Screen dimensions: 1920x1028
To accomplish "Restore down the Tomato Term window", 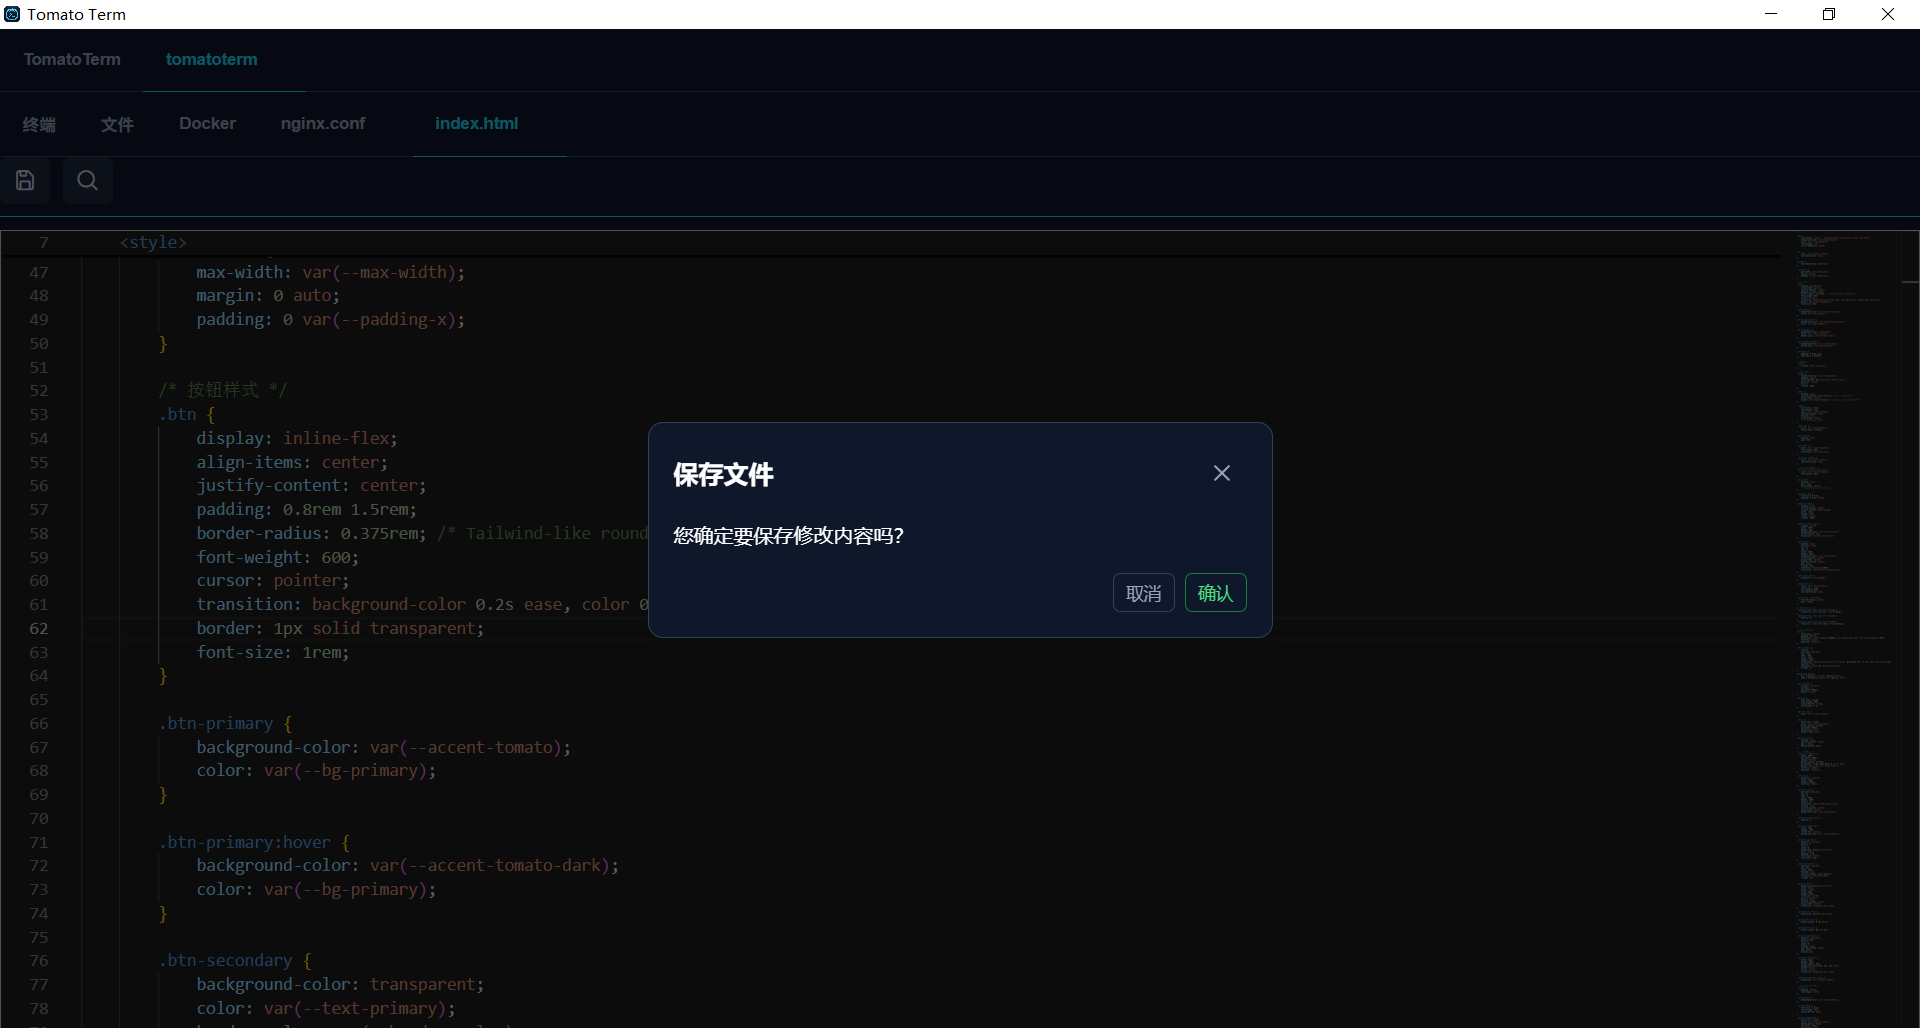I will 1829,14.
